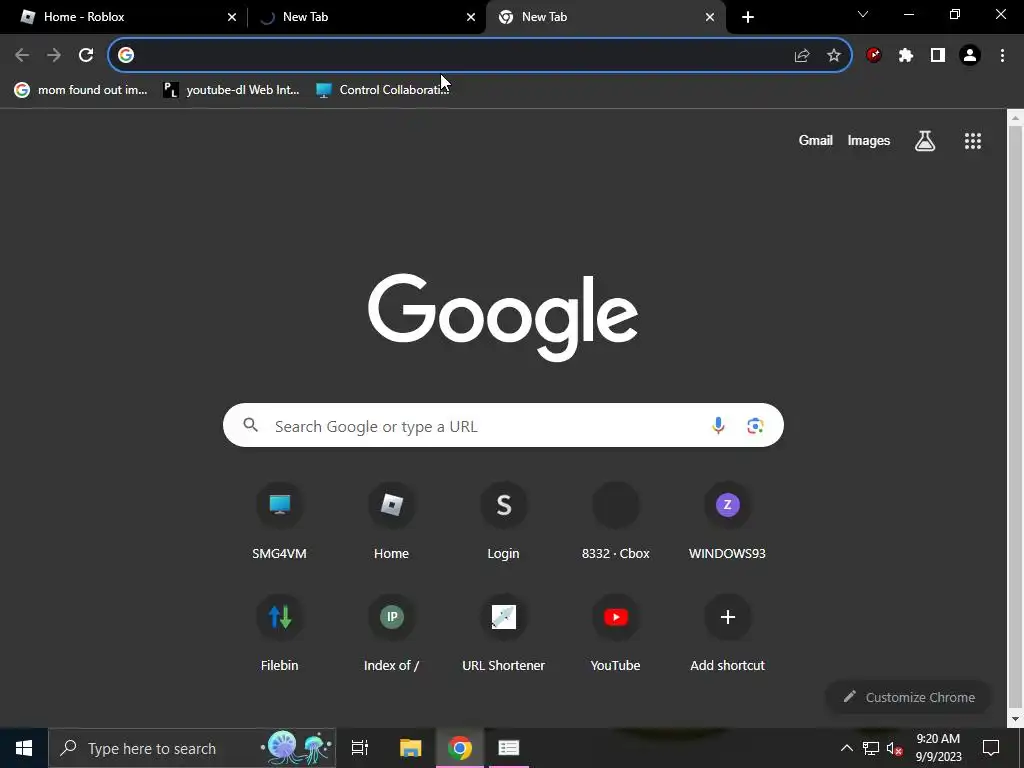The image size is (1024, 768).
Task: Open Roblox Home shortcut
Action: [x=391, y=521]
